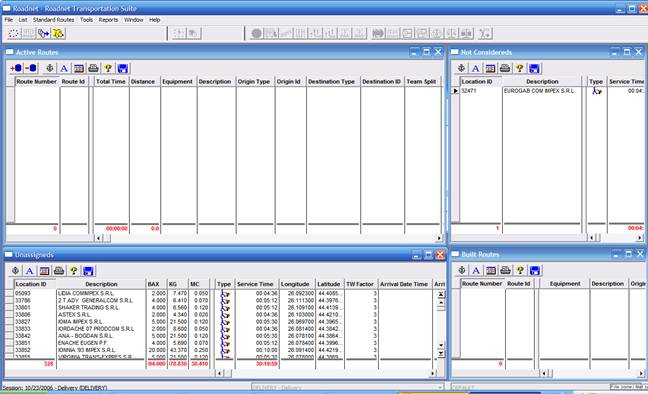Image resolution: width=648 pixels, height=394 pixels.
Task: Click the font icon in Not Considereds toolbar
Action: pos(476,68)
